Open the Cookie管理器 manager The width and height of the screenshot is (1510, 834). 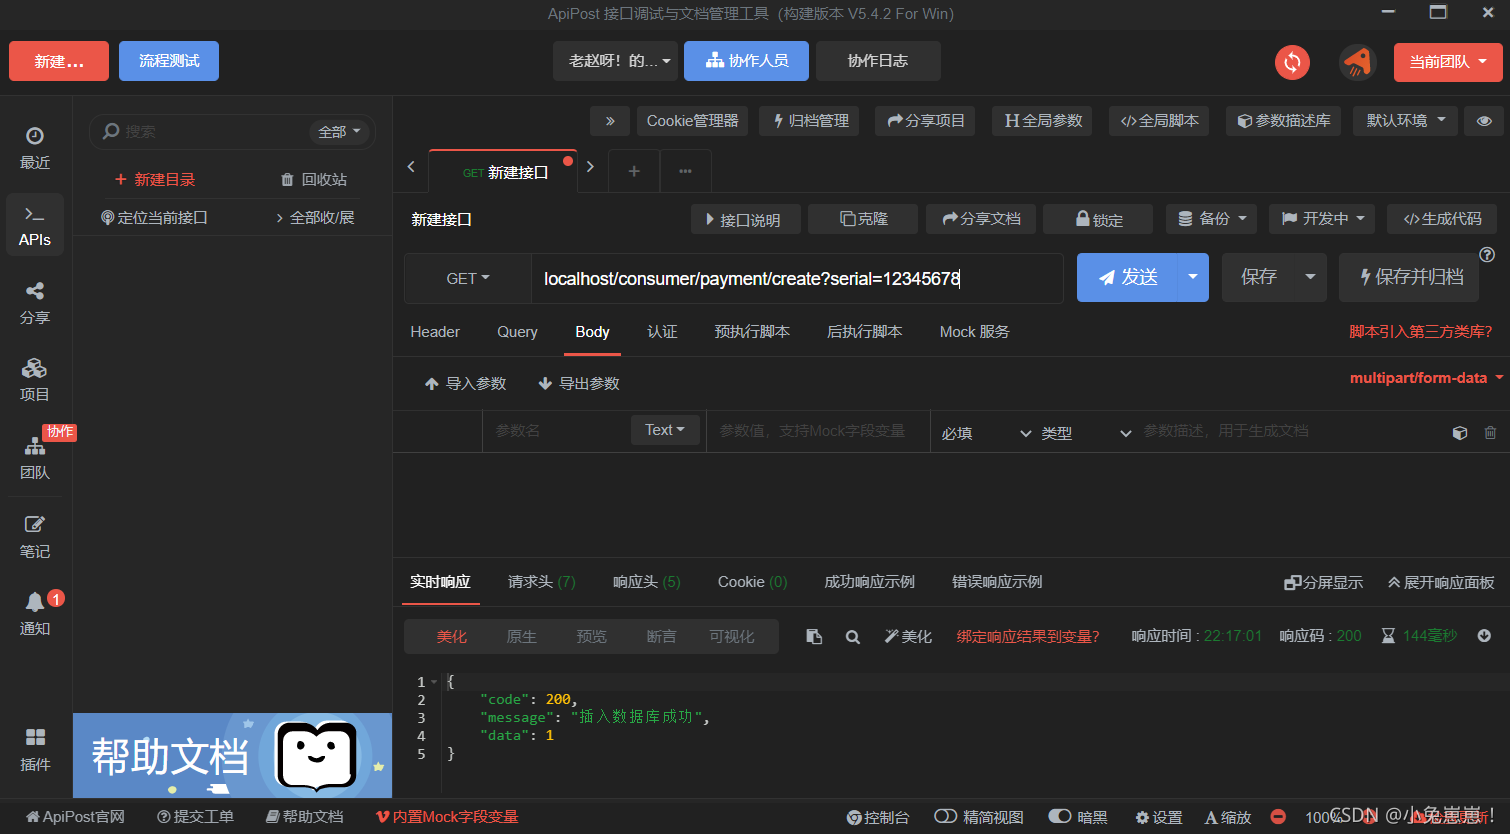(x=692, y=121)
